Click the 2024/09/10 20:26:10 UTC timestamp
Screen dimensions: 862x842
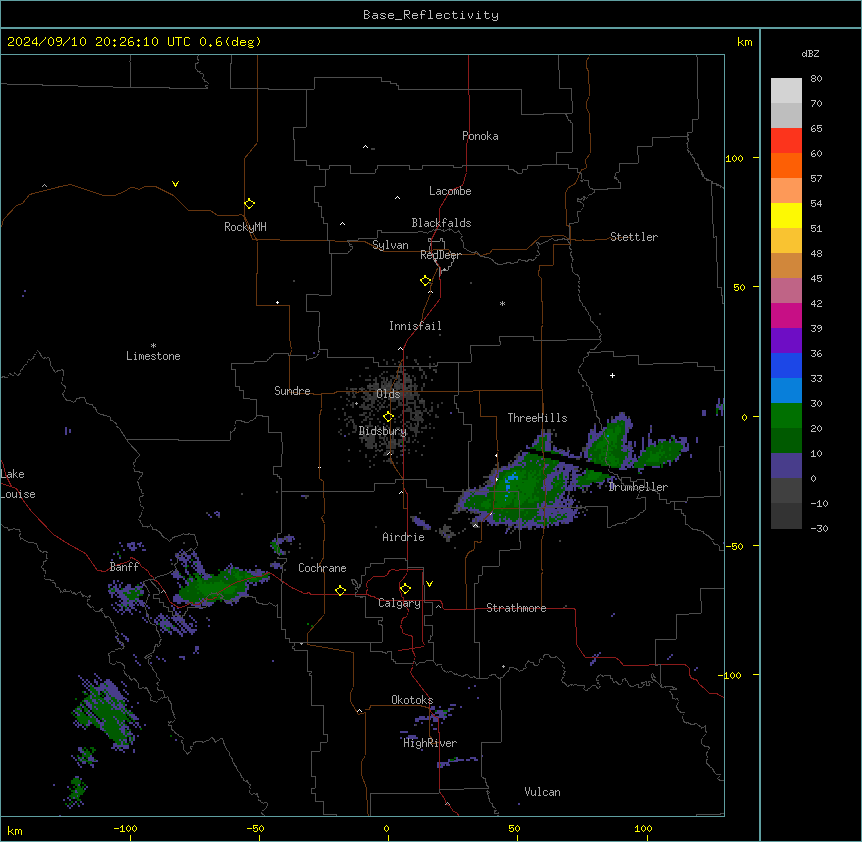pyautogui.click(x=98, y=42)
